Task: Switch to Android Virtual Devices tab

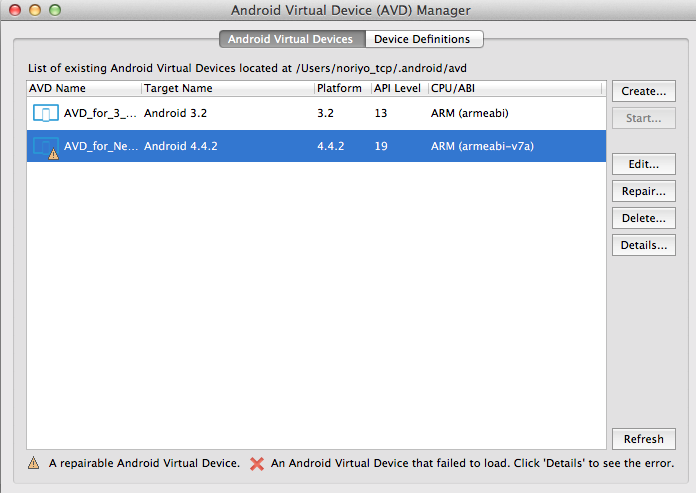Action: pyautogui.click(x=292, y=39)
